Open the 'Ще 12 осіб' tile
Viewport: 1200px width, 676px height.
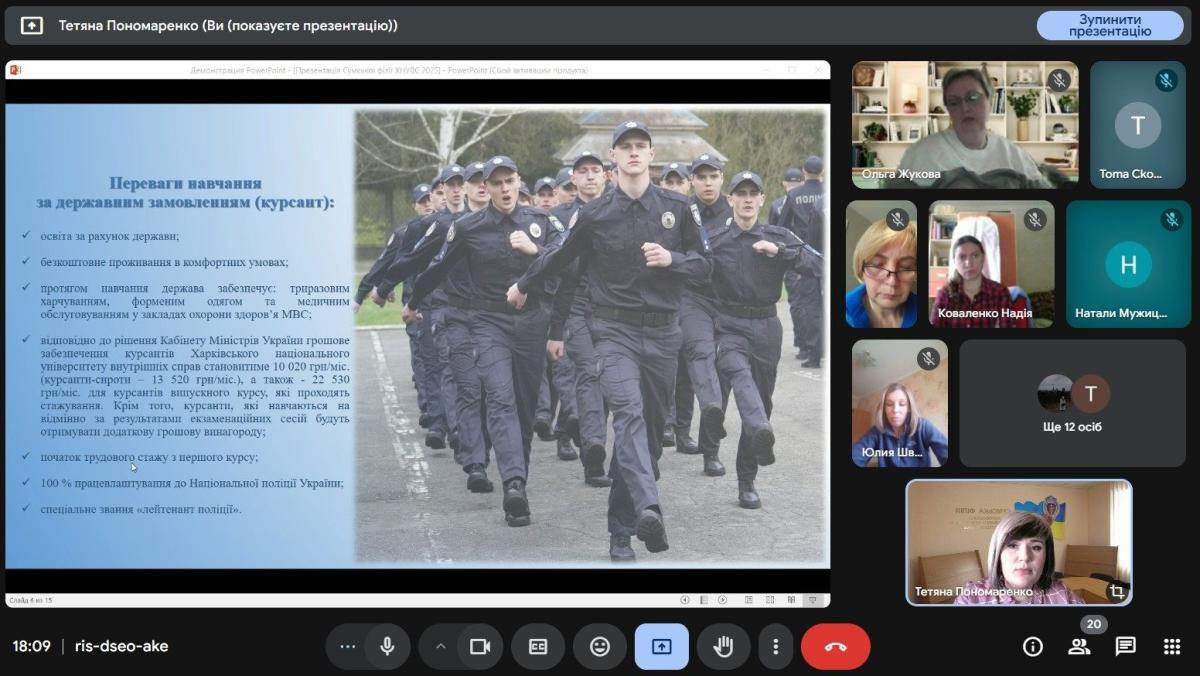1072,403
